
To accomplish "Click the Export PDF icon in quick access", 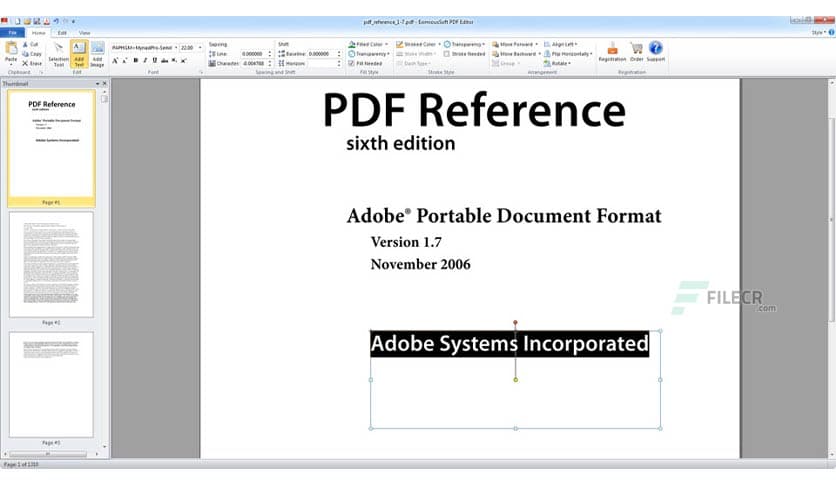I will coord(46,21).
